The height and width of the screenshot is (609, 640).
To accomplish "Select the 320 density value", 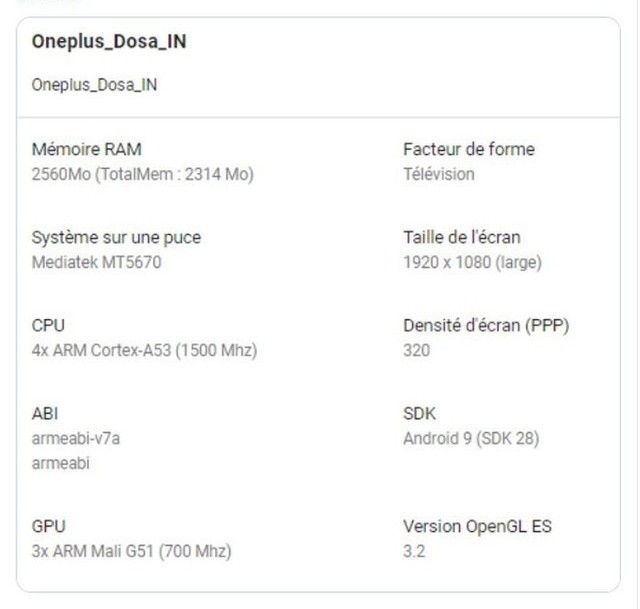I will pyautogui.click(x=416, y=351).
